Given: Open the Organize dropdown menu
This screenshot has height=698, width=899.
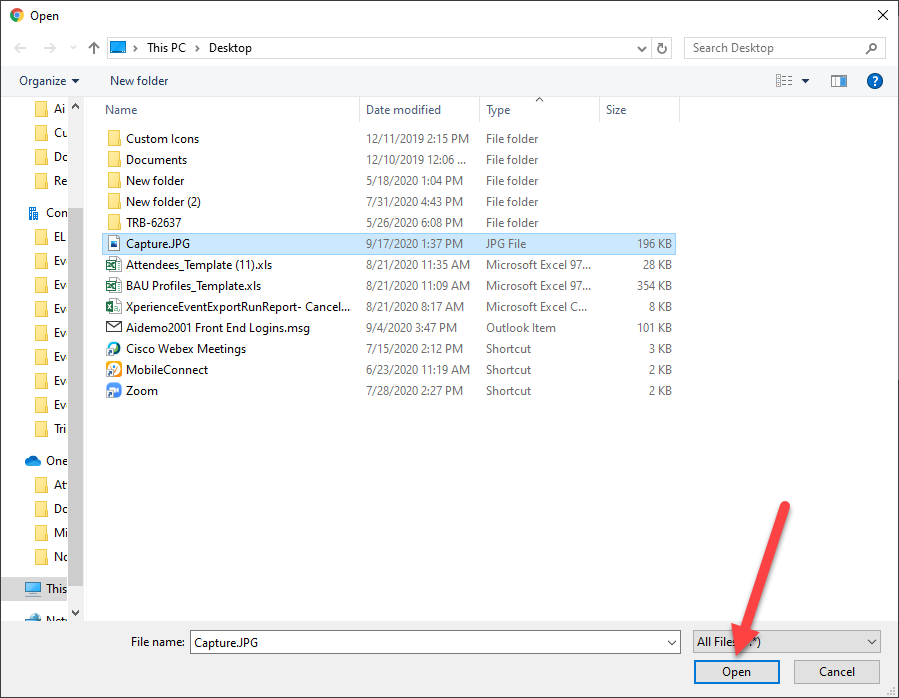Looking at the screenshot, I should click(x=49, y=81).
